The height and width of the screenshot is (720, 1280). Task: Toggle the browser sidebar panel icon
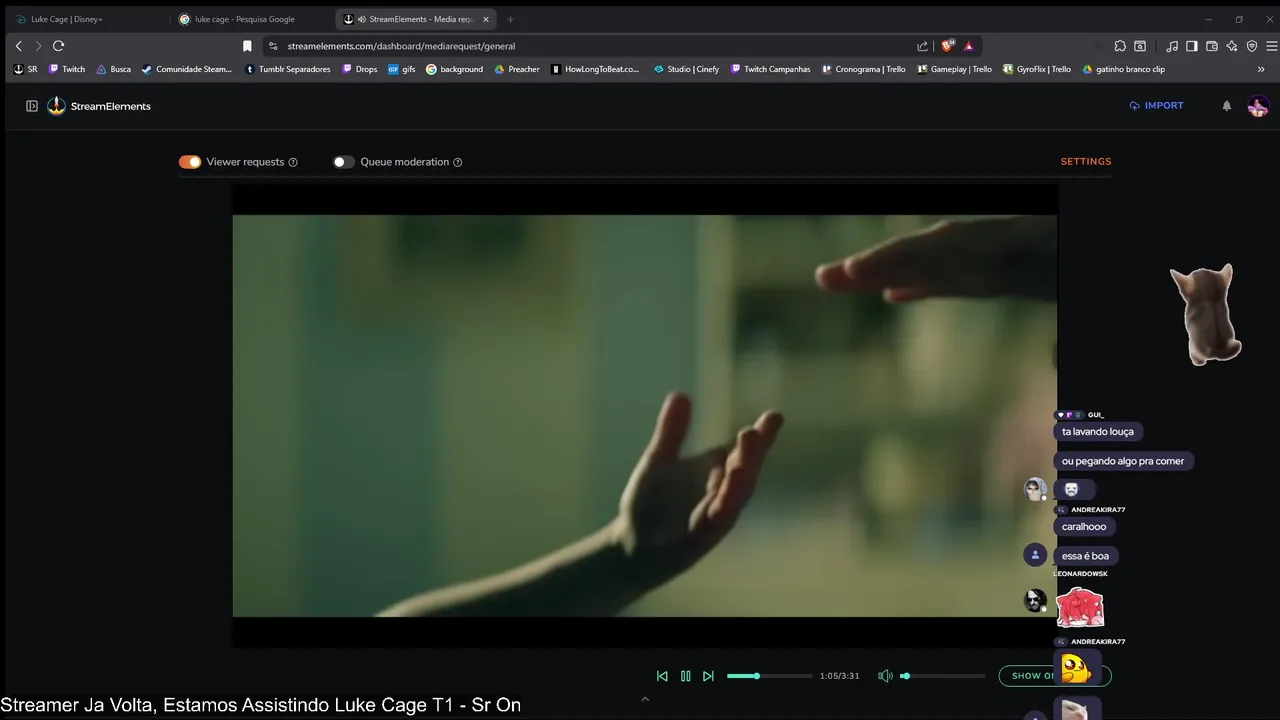1192,46
